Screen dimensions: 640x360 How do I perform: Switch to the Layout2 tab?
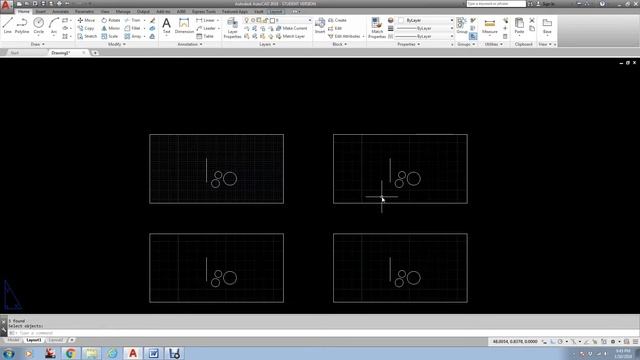pos(56,340)
